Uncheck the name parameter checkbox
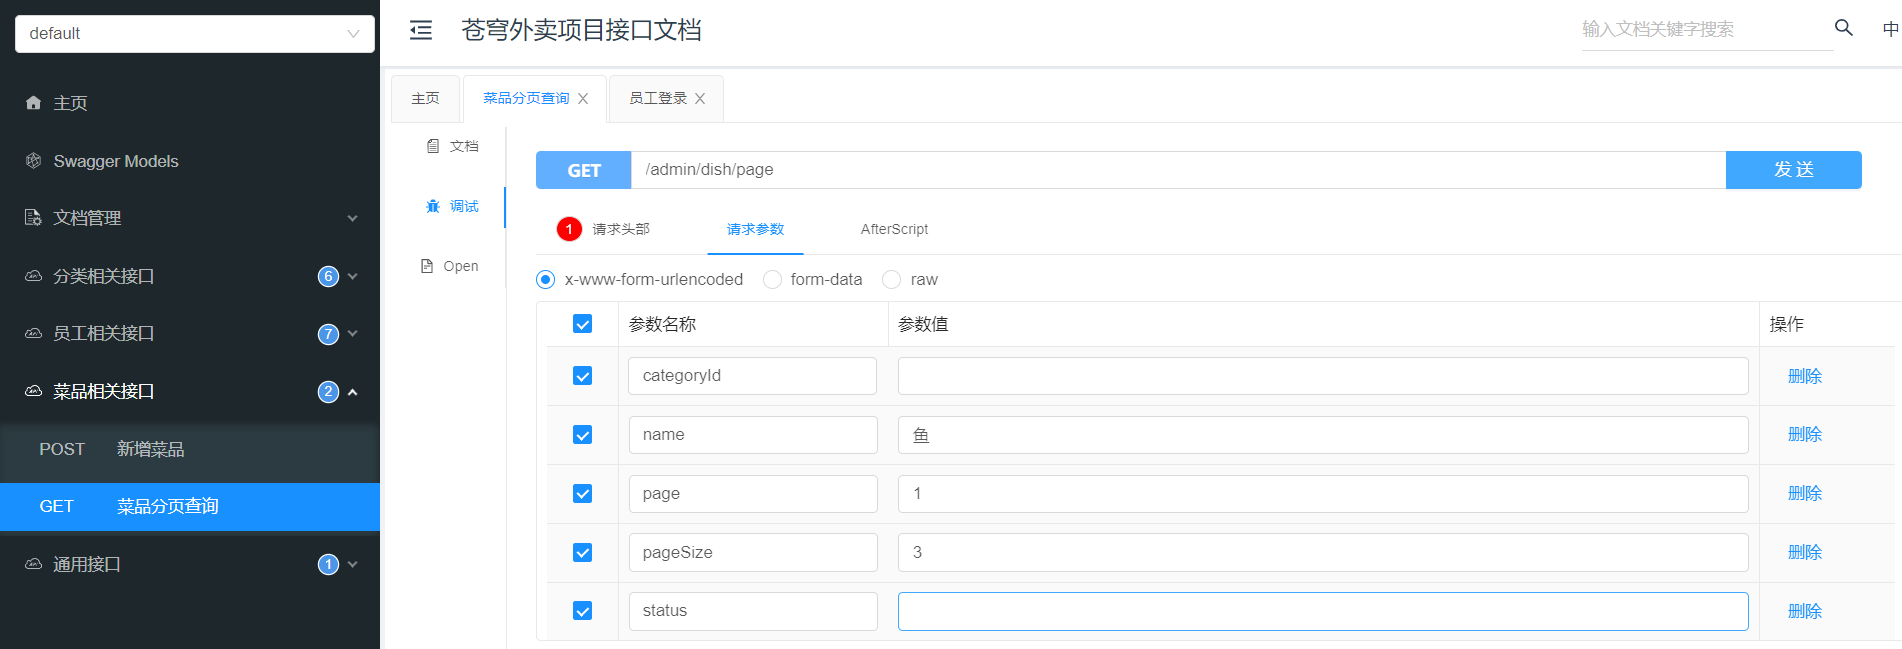The image size is (1902, 649). coord(582,435)
